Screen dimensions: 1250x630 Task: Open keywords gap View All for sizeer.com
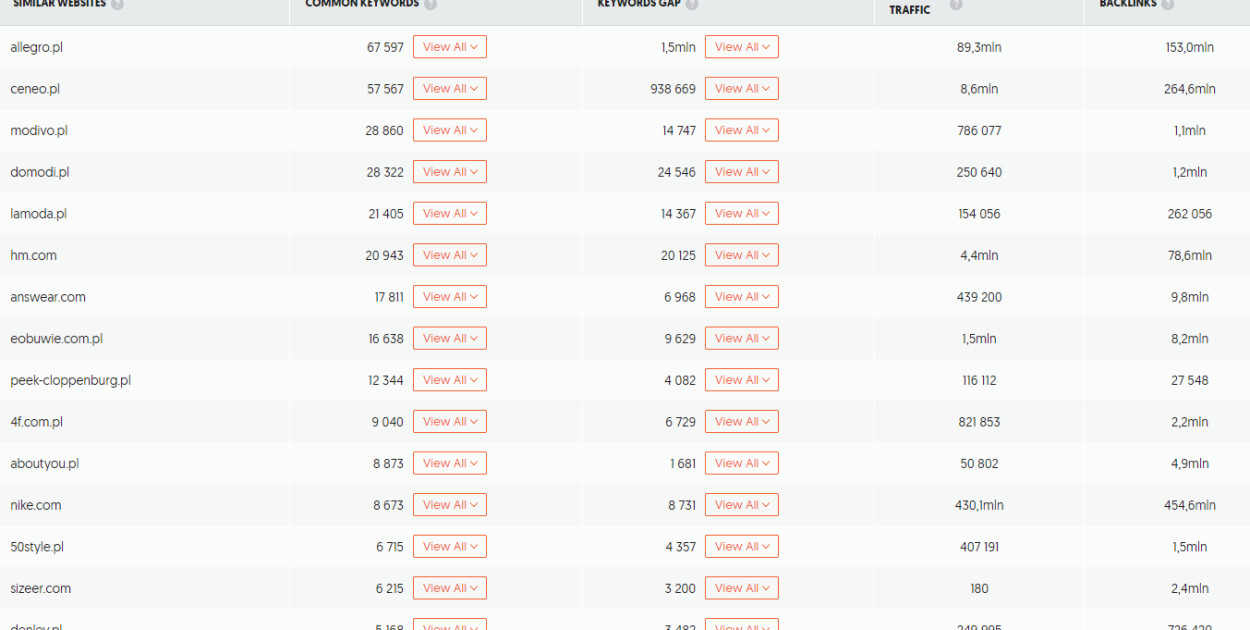[x=741, y=588]
